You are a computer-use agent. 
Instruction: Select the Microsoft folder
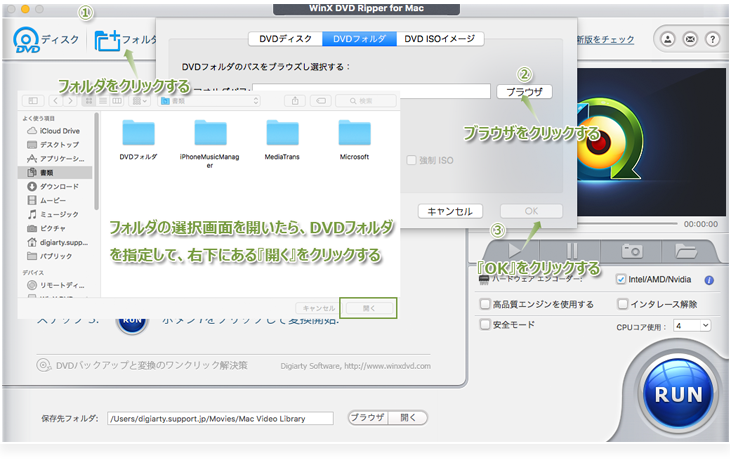pos(354,140)
